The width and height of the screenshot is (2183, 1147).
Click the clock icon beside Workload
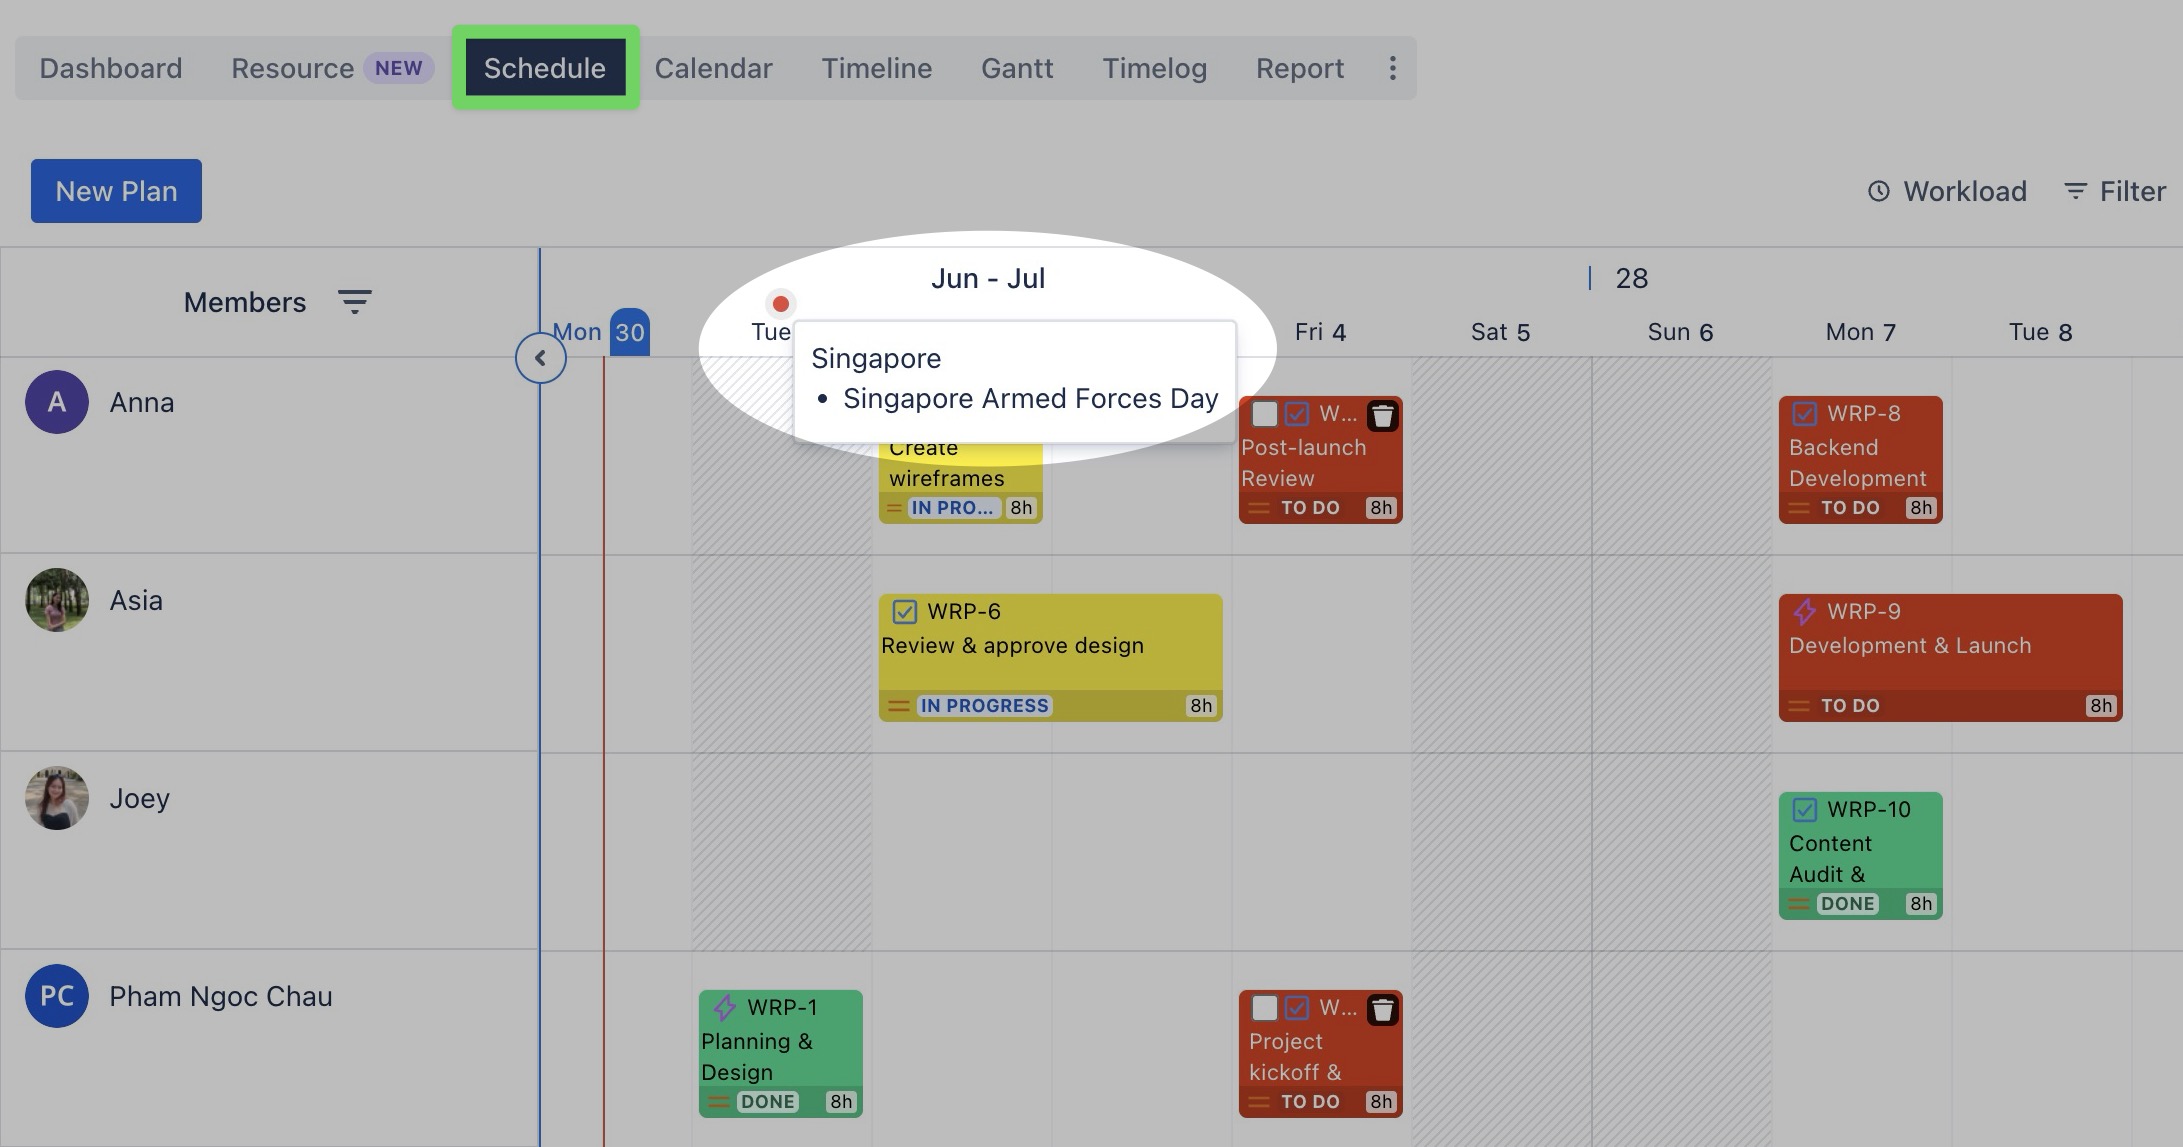pyautogui.click(x=1880, y=191)
